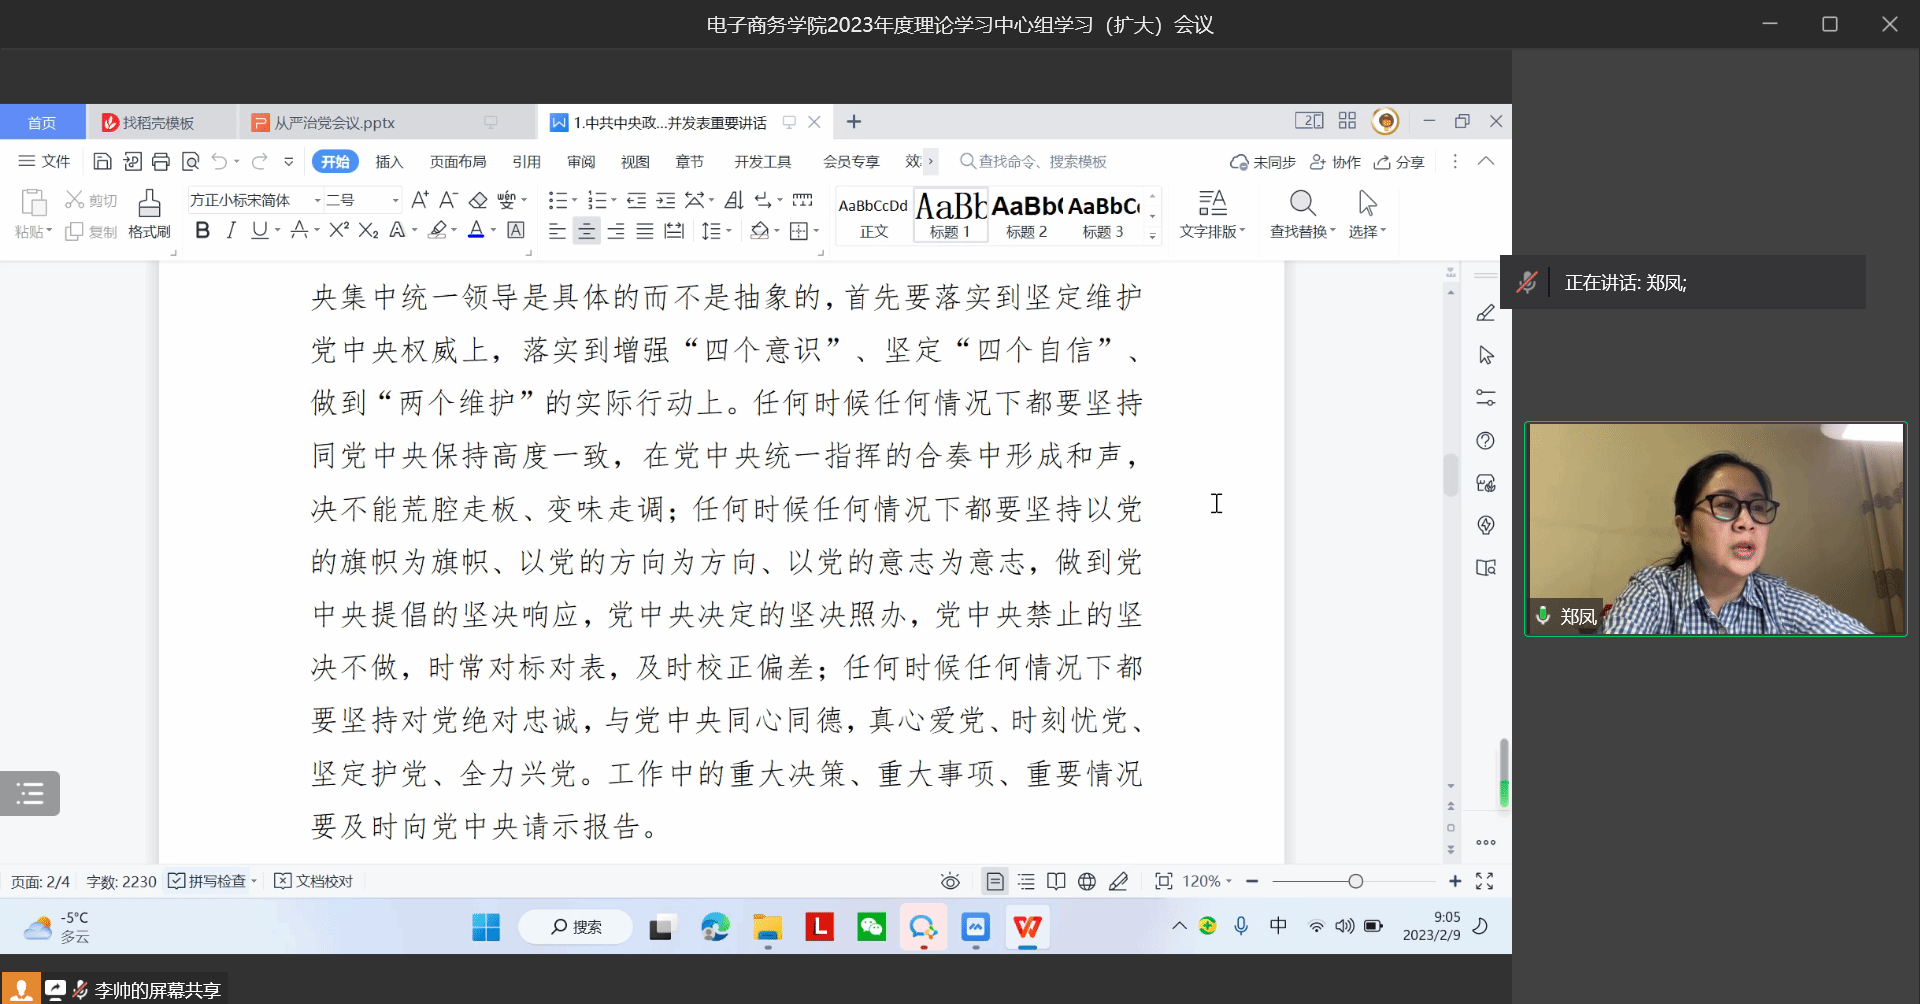
Task: Click the superscript X² icon
Action: click(339, 230)
